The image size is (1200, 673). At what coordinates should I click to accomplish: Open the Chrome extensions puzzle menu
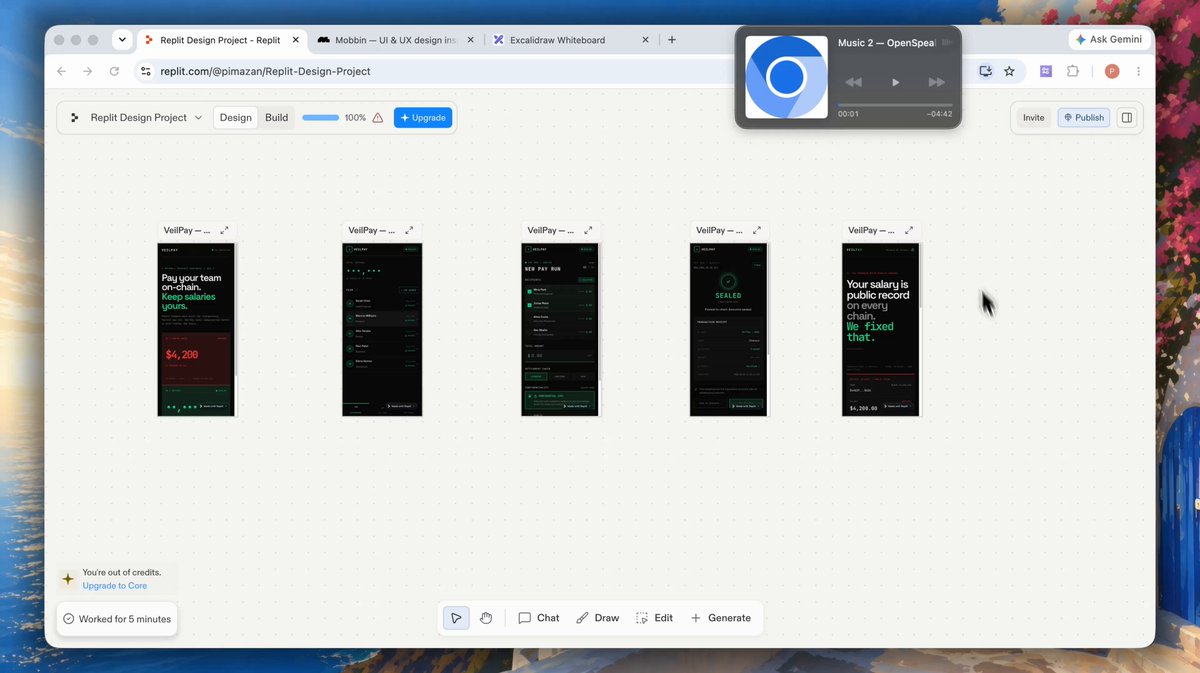(1073, 72)
